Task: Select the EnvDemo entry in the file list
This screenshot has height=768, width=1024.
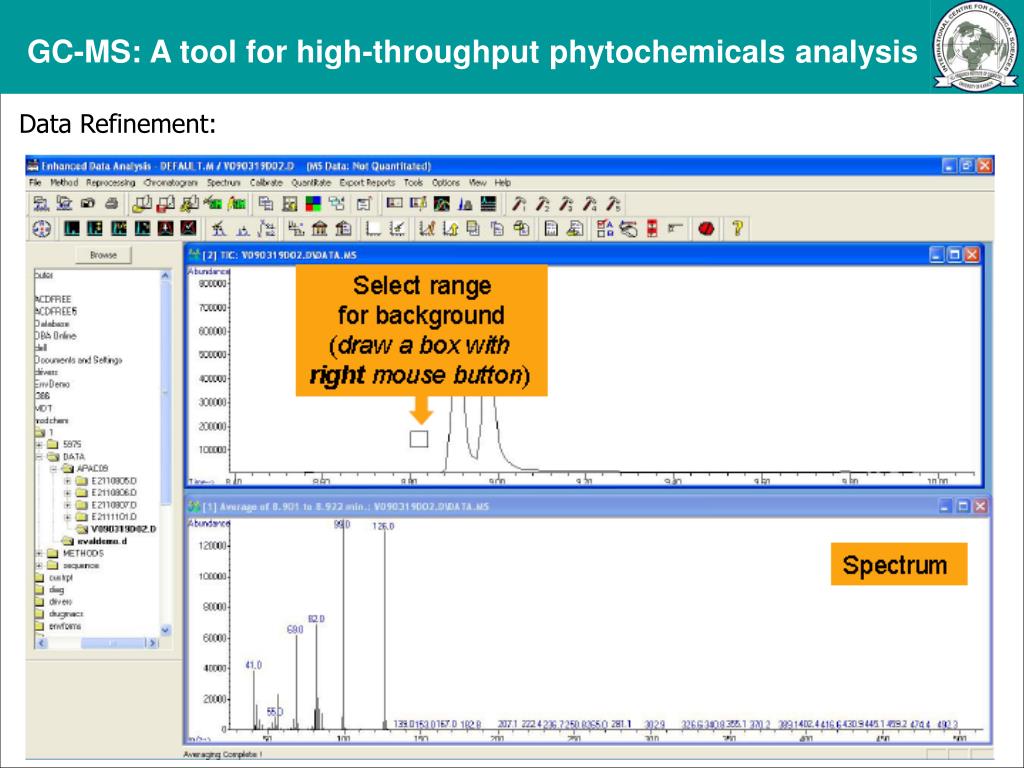Action: click(x=52, y=384)
